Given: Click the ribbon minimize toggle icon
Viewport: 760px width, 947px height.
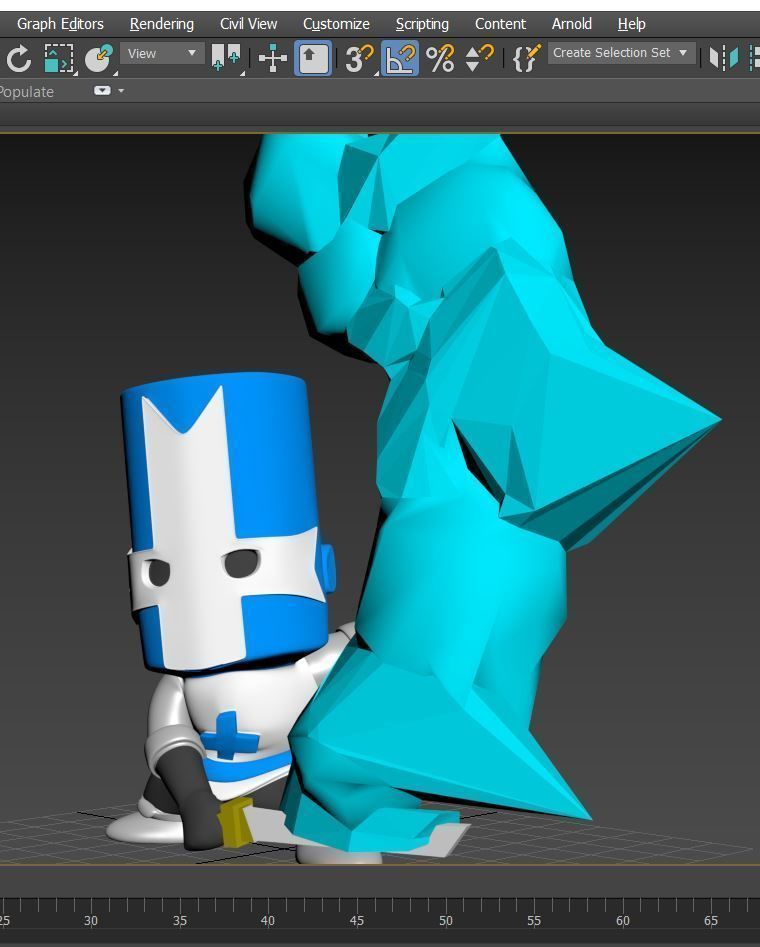Looking at the screenshot, I should coord(102,91).
